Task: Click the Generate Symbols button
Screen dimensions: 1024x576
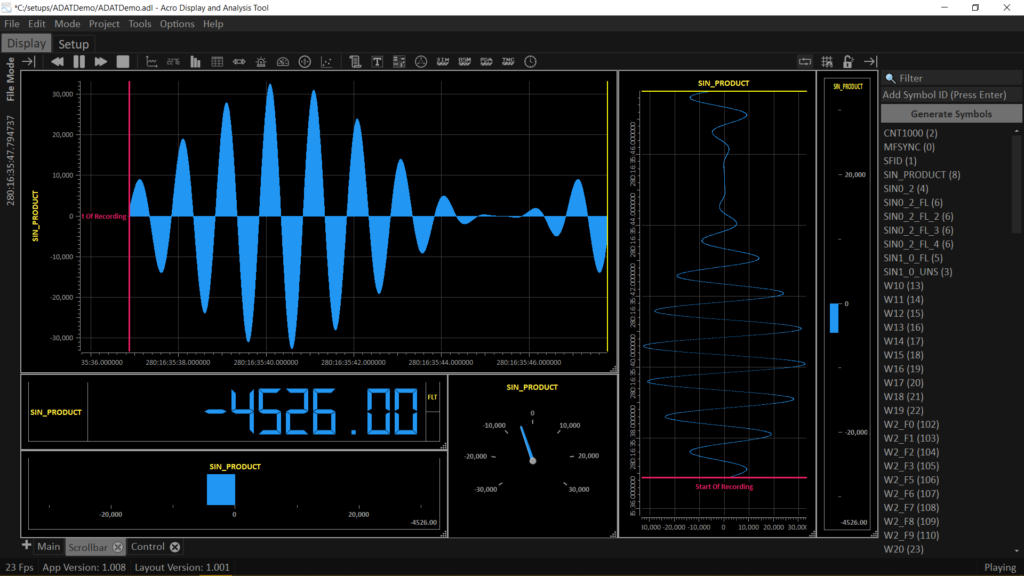Action: [x=951, y=114]
